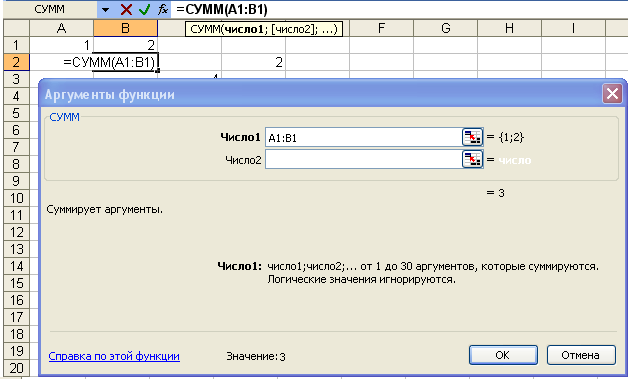Click the СУММ(число1; [число2]; ...) tooltip
Image resolution: width=628 pixels, height=379 pixels.
pyautogui.click(x=264, y=29)
